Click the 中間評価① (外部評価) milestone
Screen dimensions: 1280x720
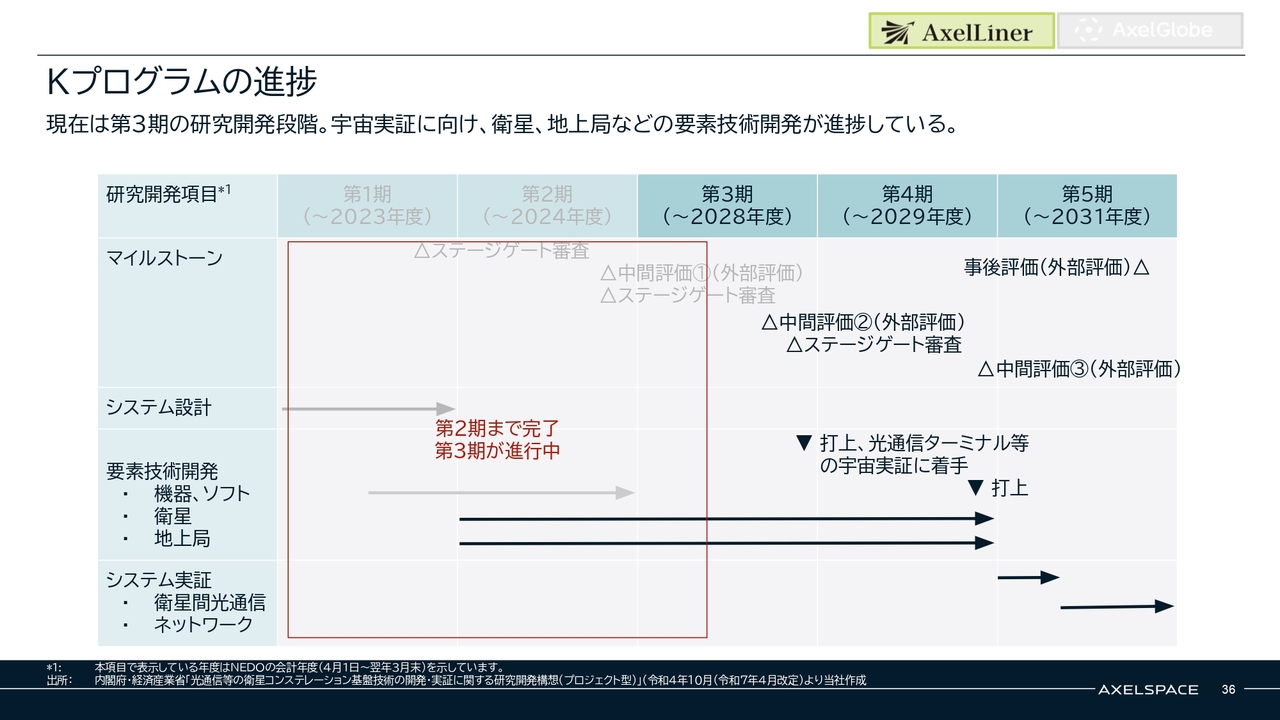pyautogui.click(x=702, y=273)
